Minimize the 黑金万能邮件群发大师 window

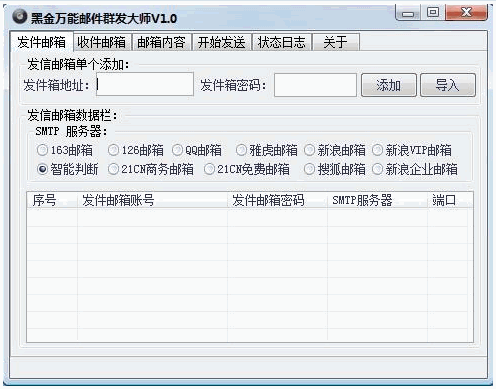click(408, 13)
